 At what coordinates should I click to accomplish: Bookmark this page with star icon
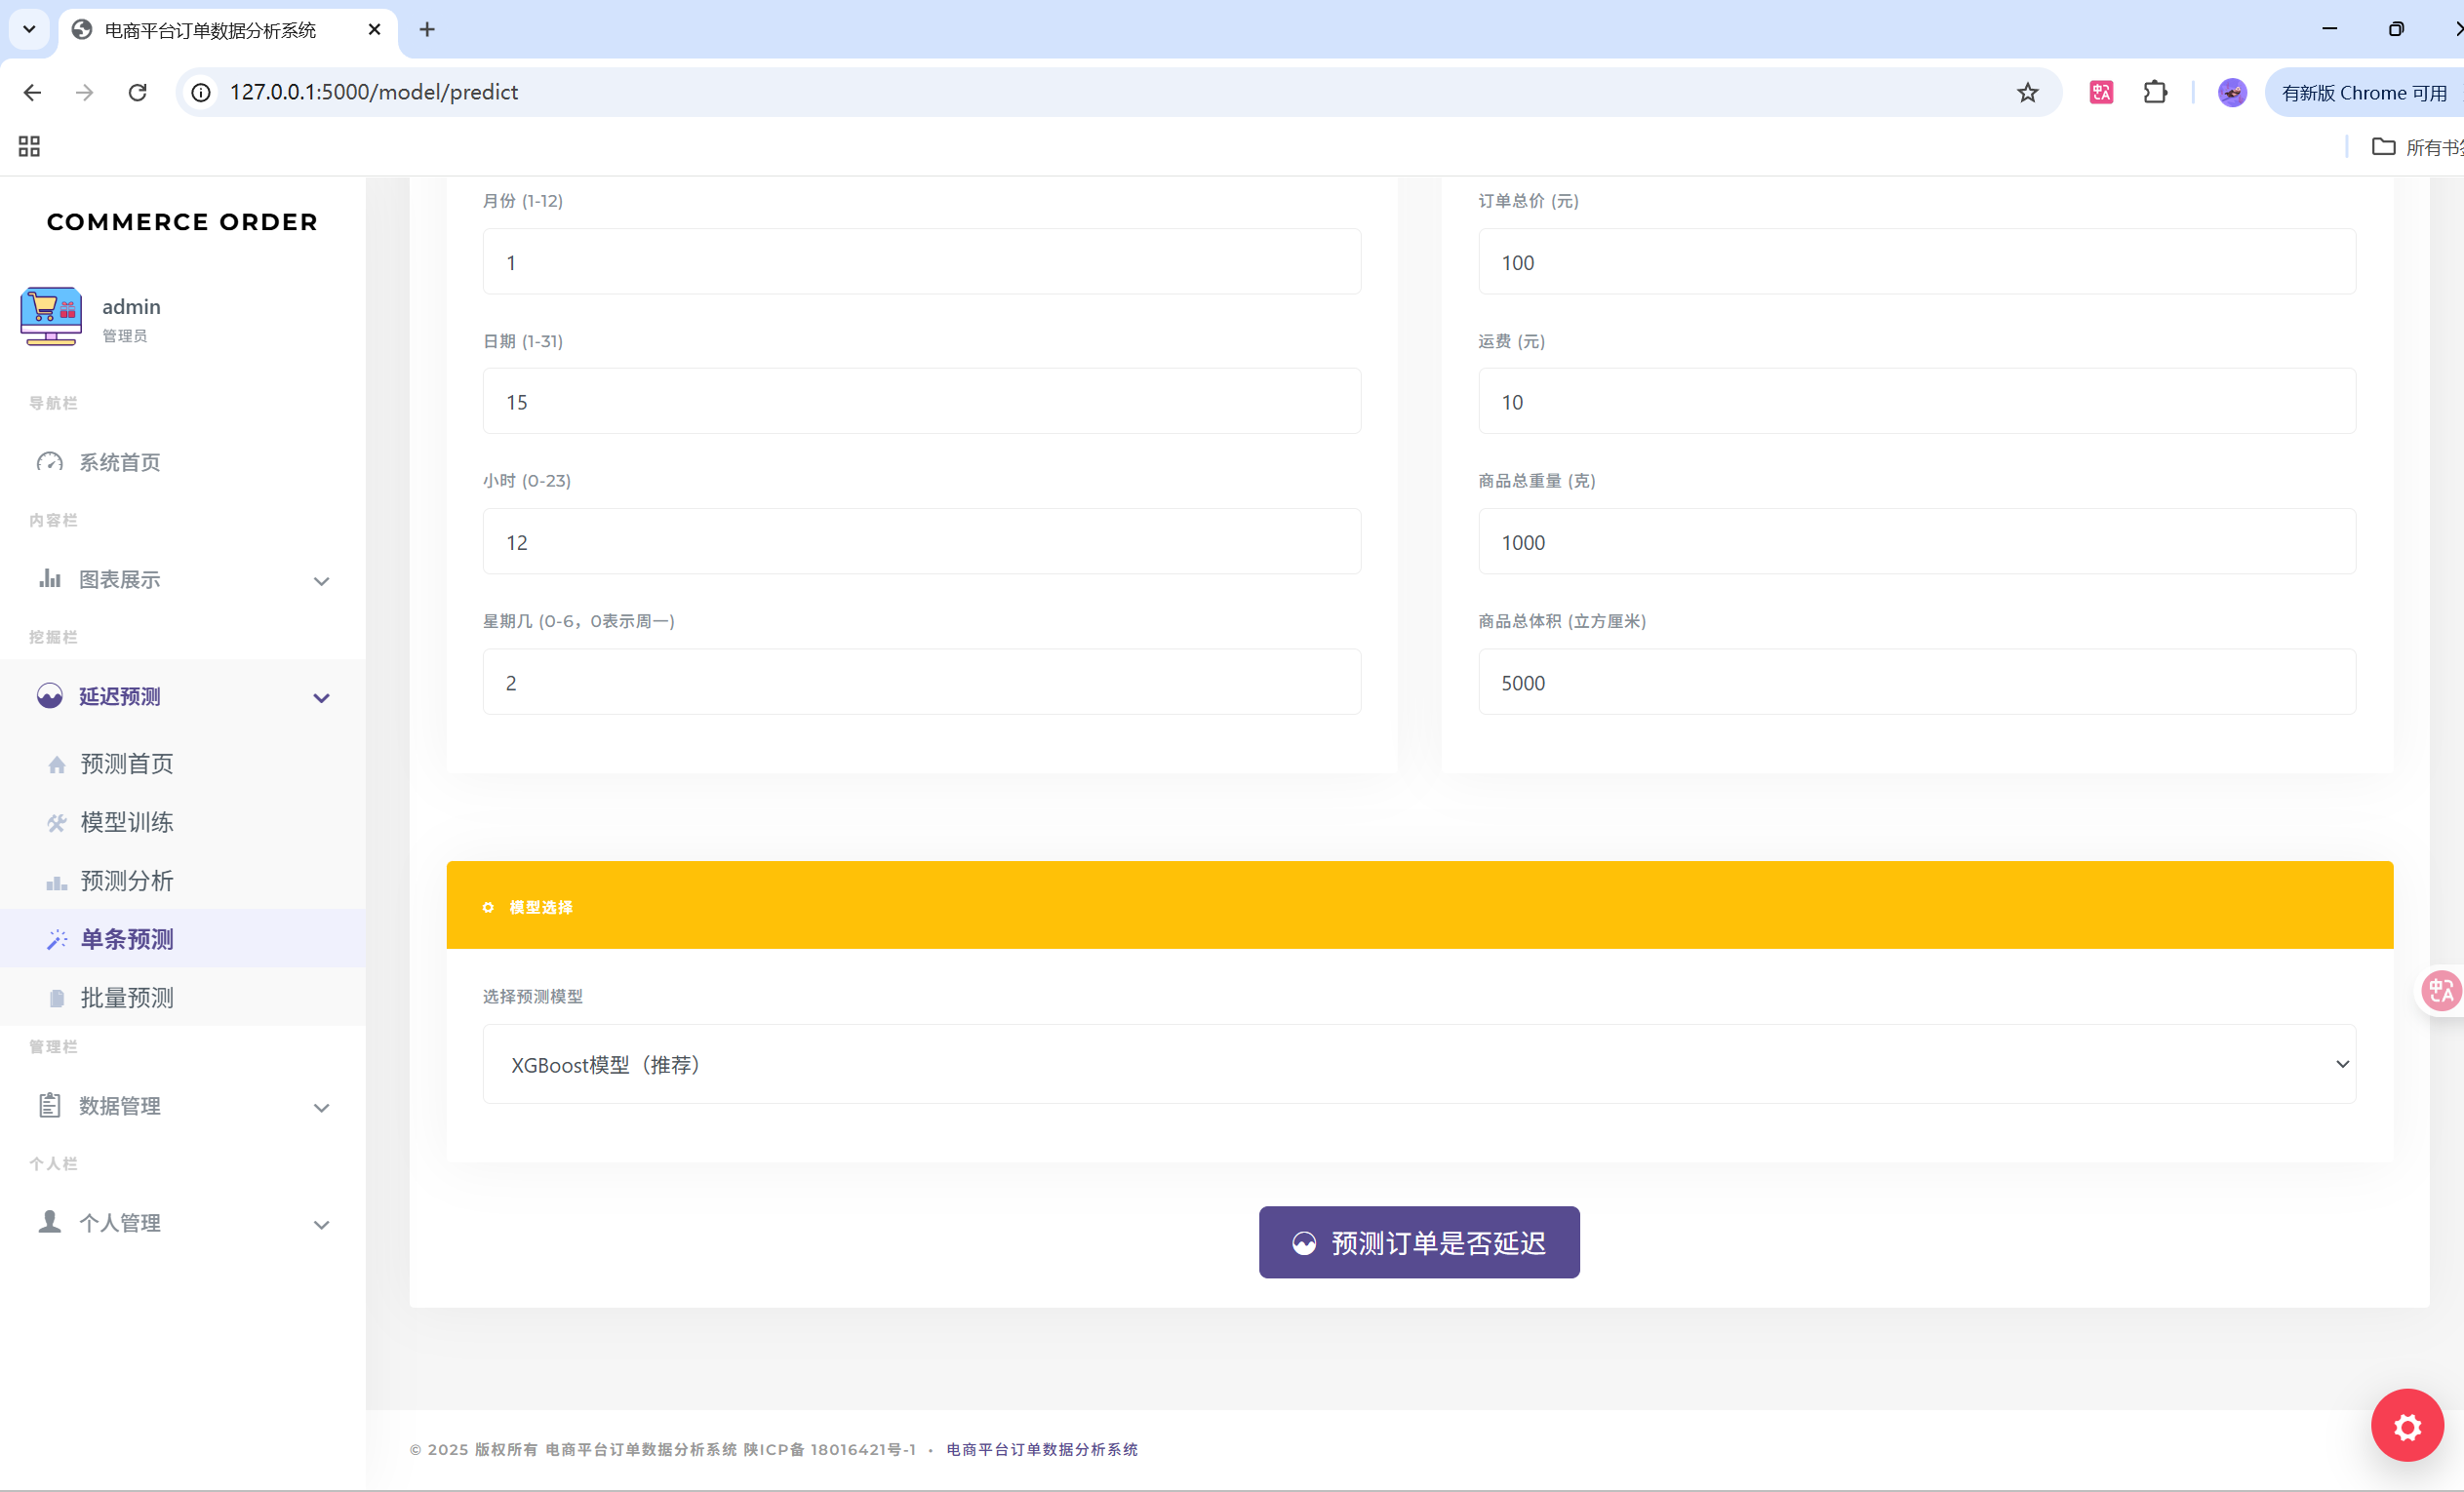pos(2027,93)
